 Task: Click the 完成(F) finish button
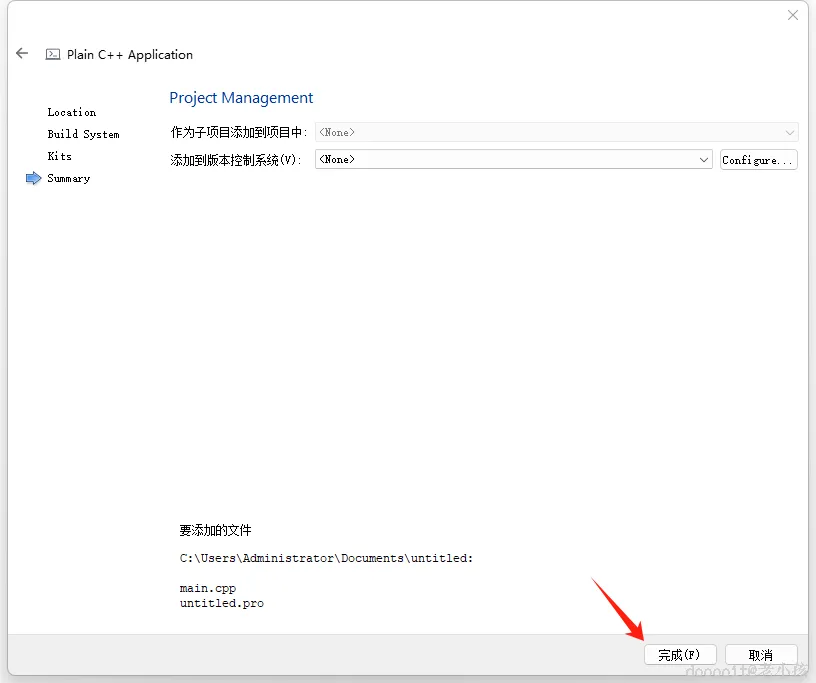pyautogui.click(x=680, y=654)
